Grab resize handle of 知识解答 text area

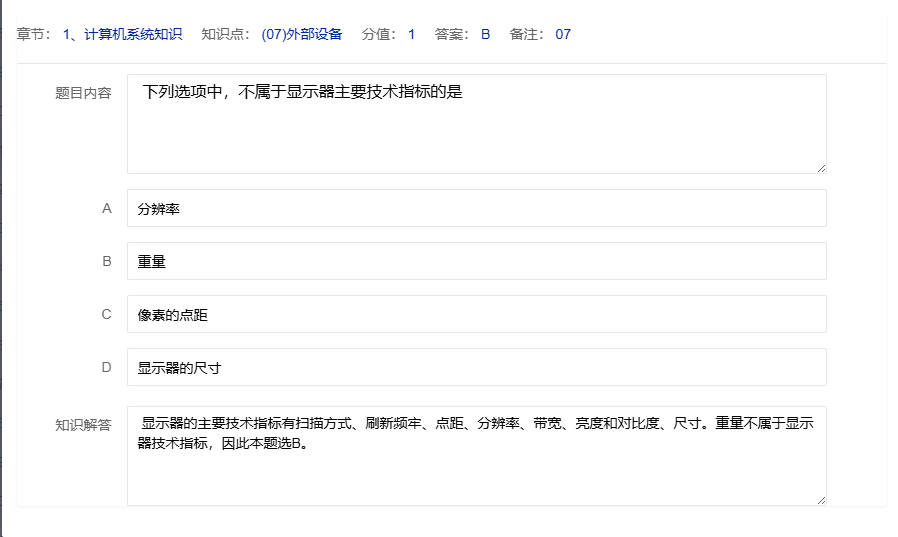(x=821, y=499)
